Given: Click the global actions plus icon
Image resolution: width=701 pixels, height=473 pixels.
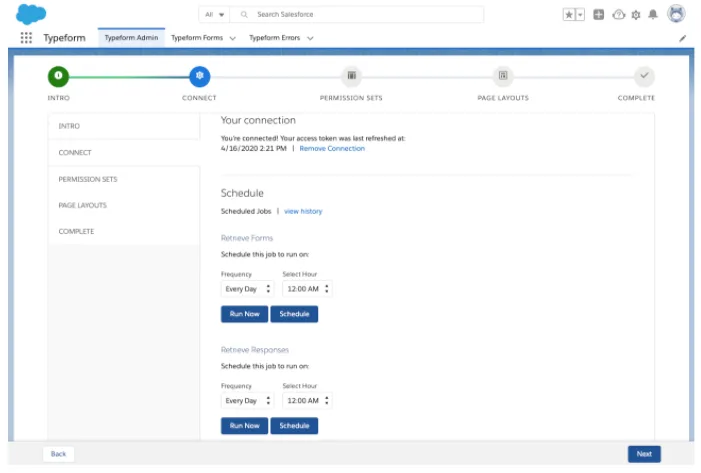Looking at the screenshot, I should 599,15.
